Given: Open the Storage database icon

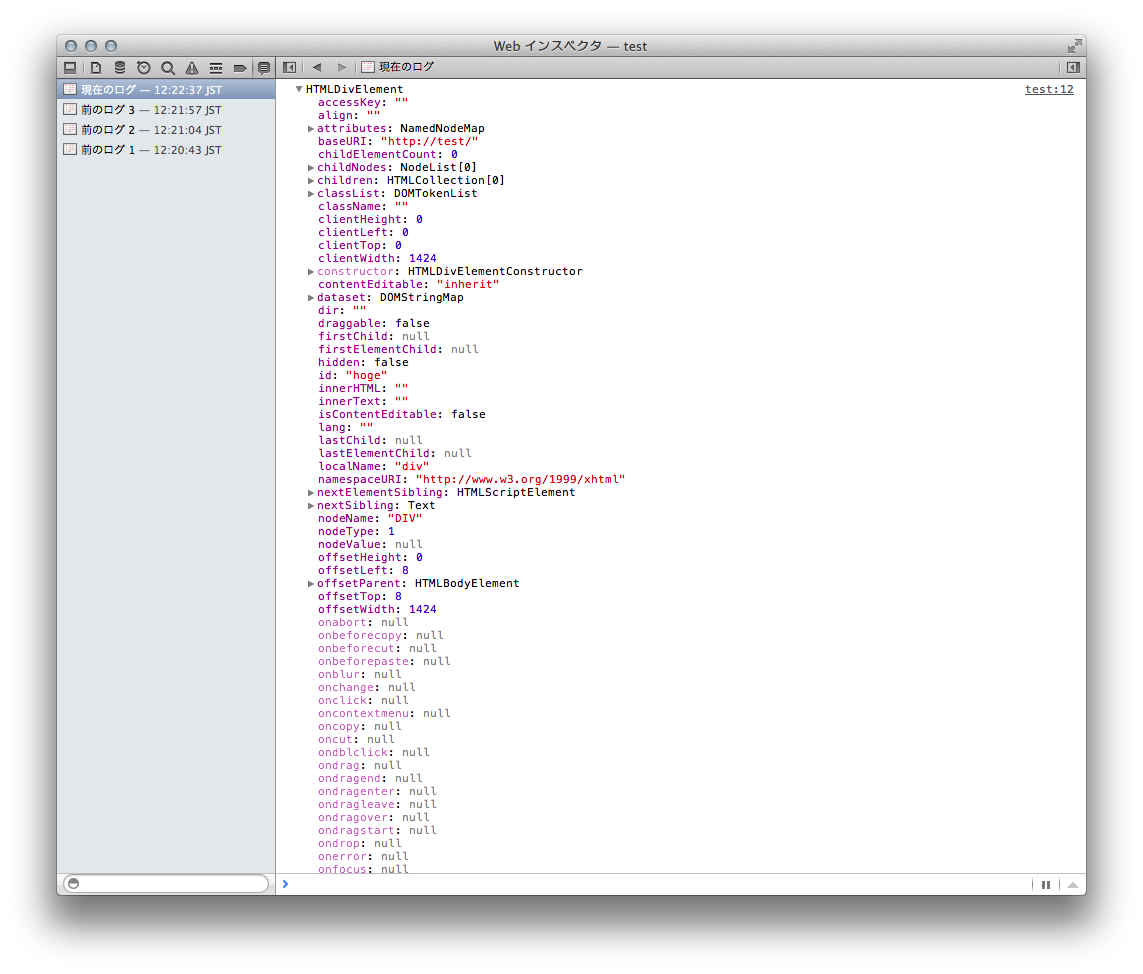Looking at the screenshot, I should 120,68.
